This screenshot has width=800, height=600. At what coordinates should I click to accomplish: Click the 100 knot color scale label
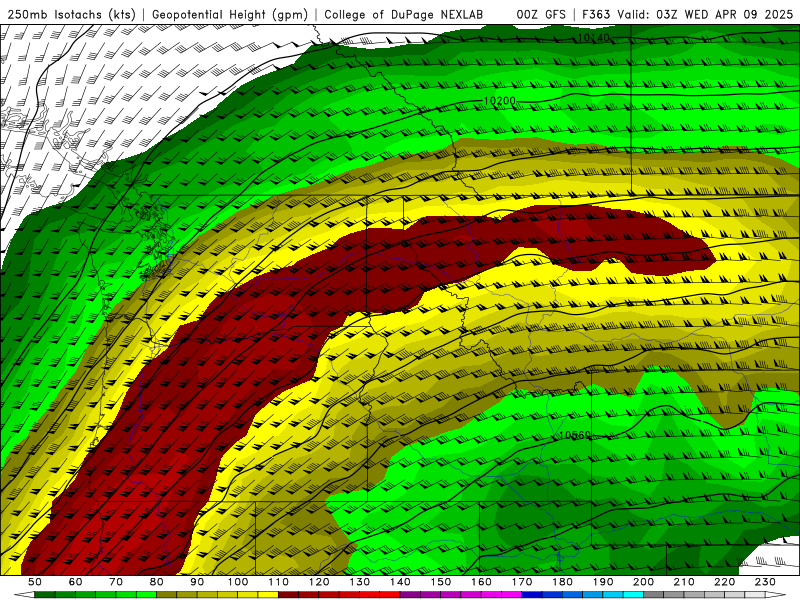pyautogui.click(x=238, y=582)
